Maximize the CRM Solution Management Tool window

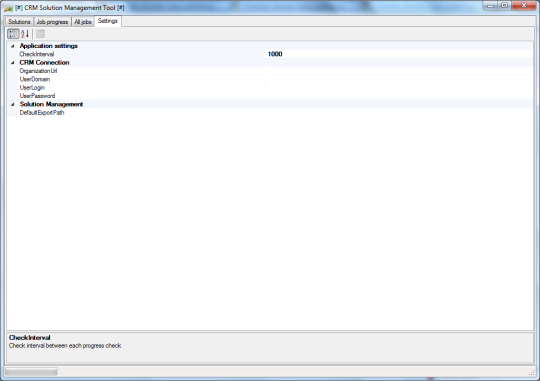[x=505, y=6]
